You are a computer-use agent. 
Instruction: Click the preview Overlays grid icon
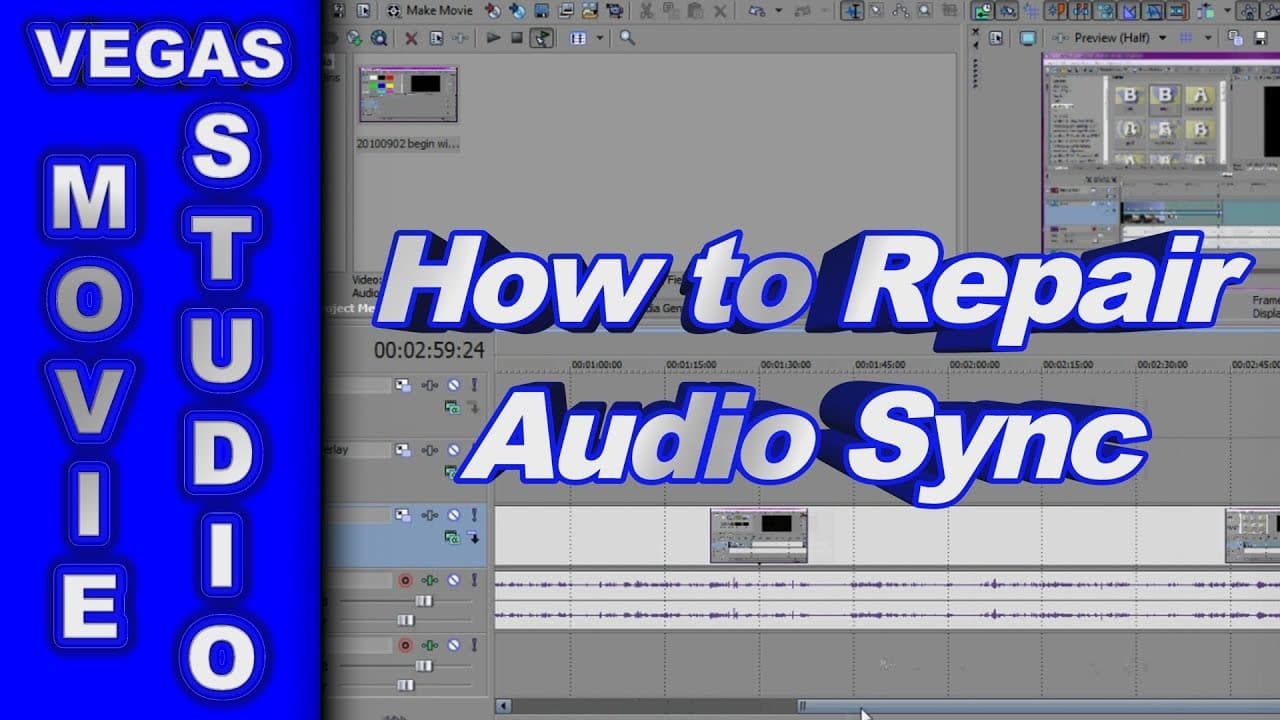(x=1187, y=38)
